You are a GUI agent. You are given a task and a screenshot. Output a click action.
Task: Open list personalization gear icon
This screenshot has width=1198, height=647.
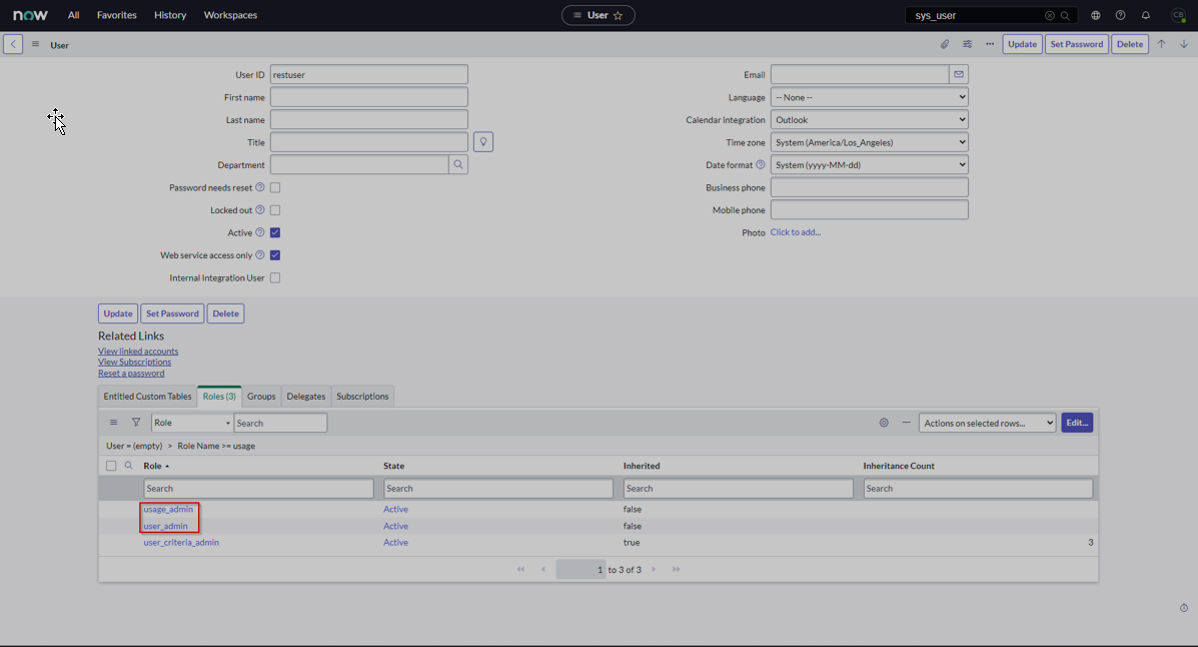click(x=884, y=423)
